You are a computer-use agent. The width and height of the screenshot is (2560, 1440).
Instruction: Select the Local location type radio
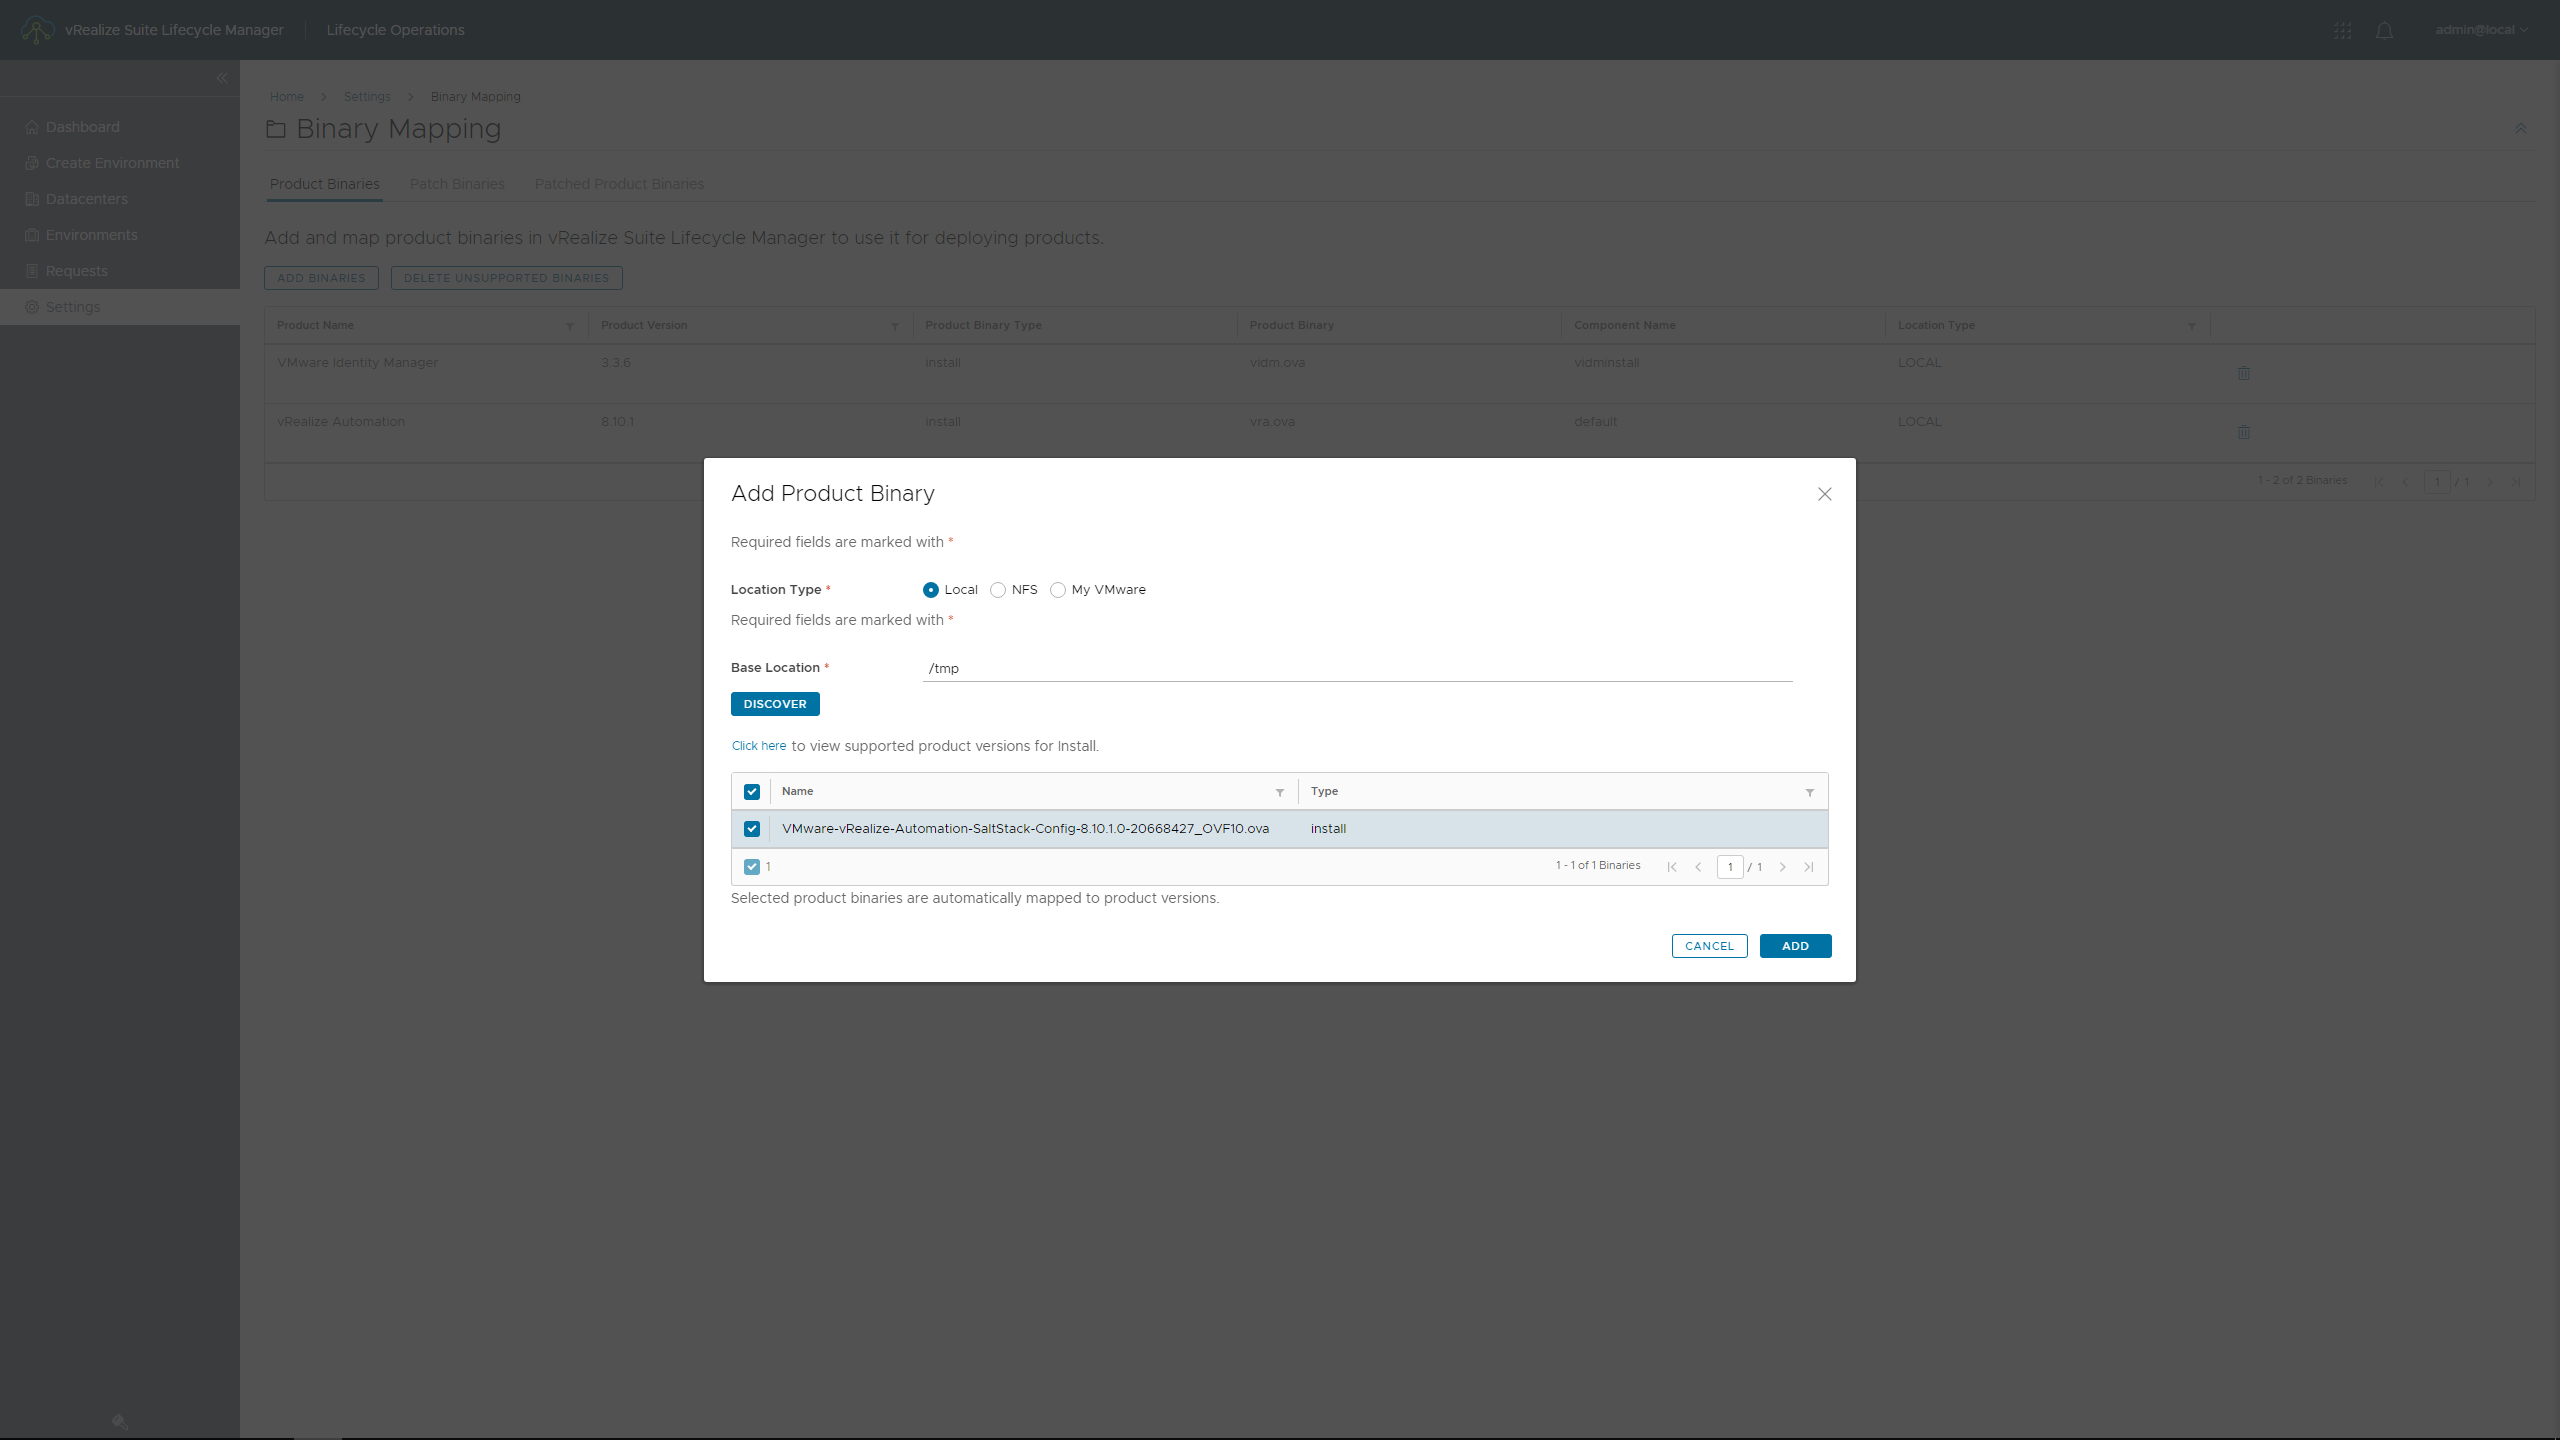coord(931,590)
